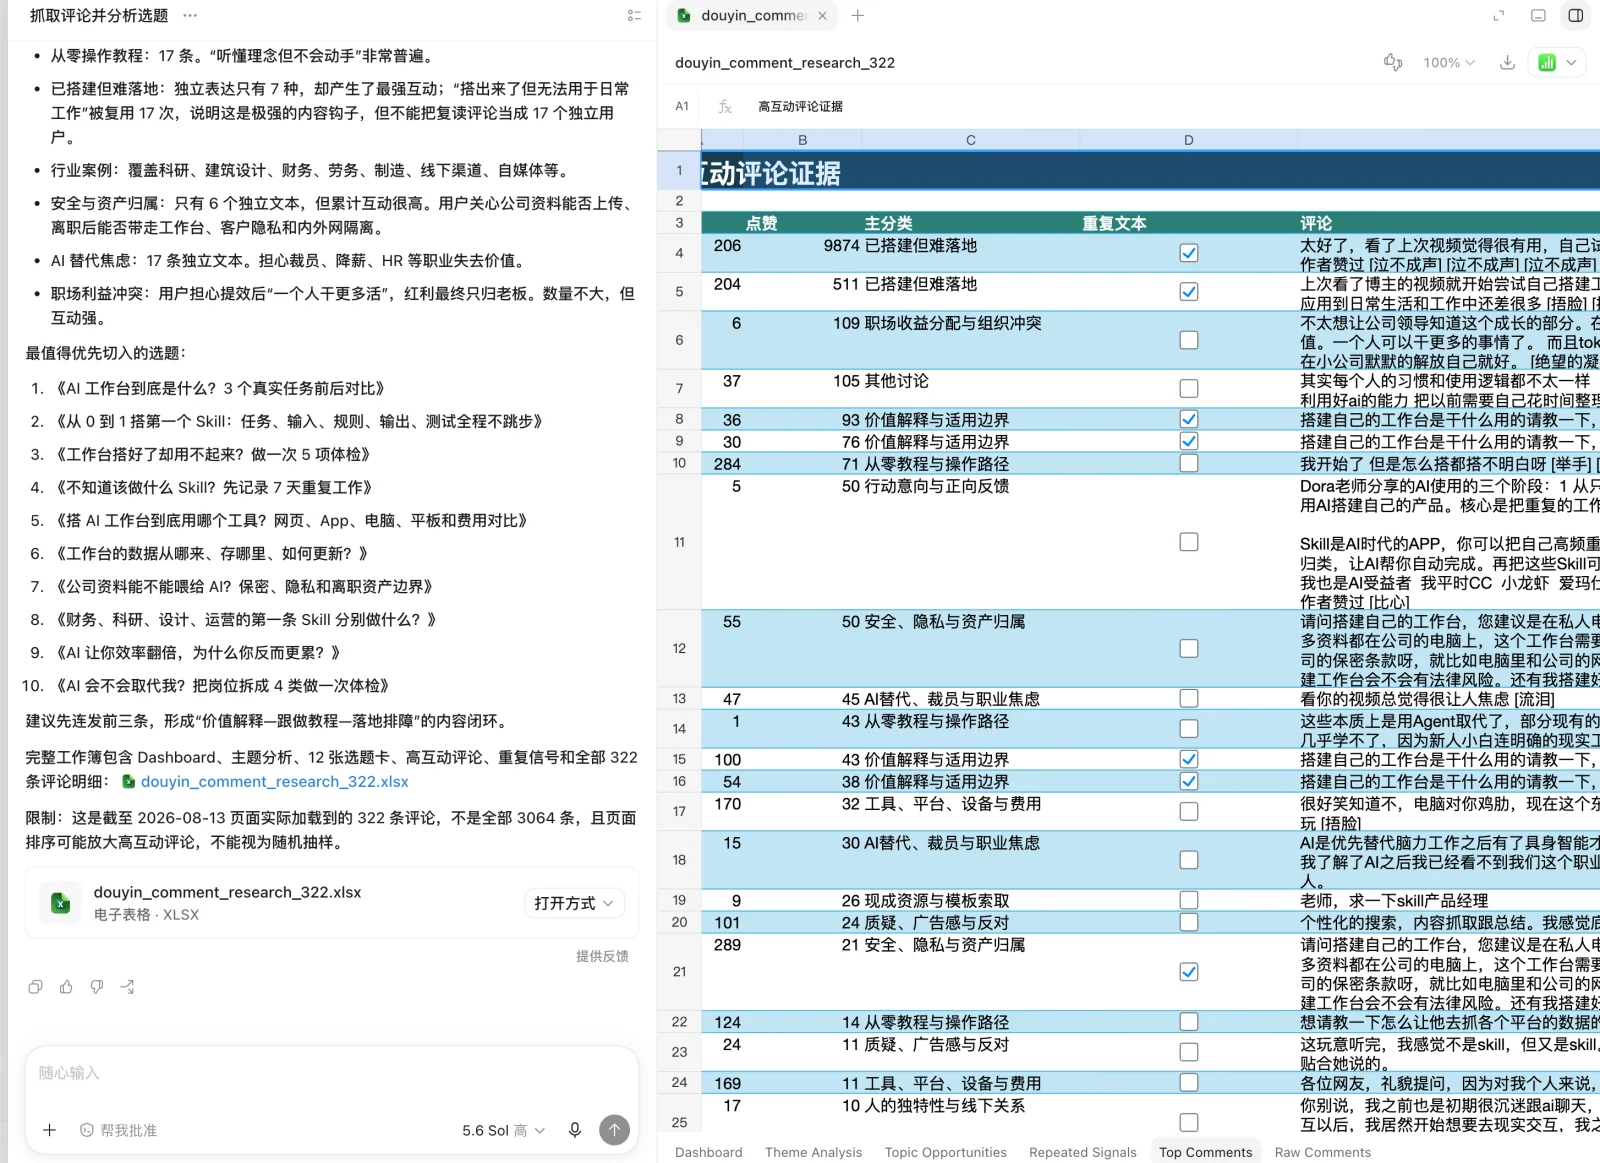Toggle the side panel layout icon
The height and width of the screenshot is (1163, 1600).
click(1576, 16)
